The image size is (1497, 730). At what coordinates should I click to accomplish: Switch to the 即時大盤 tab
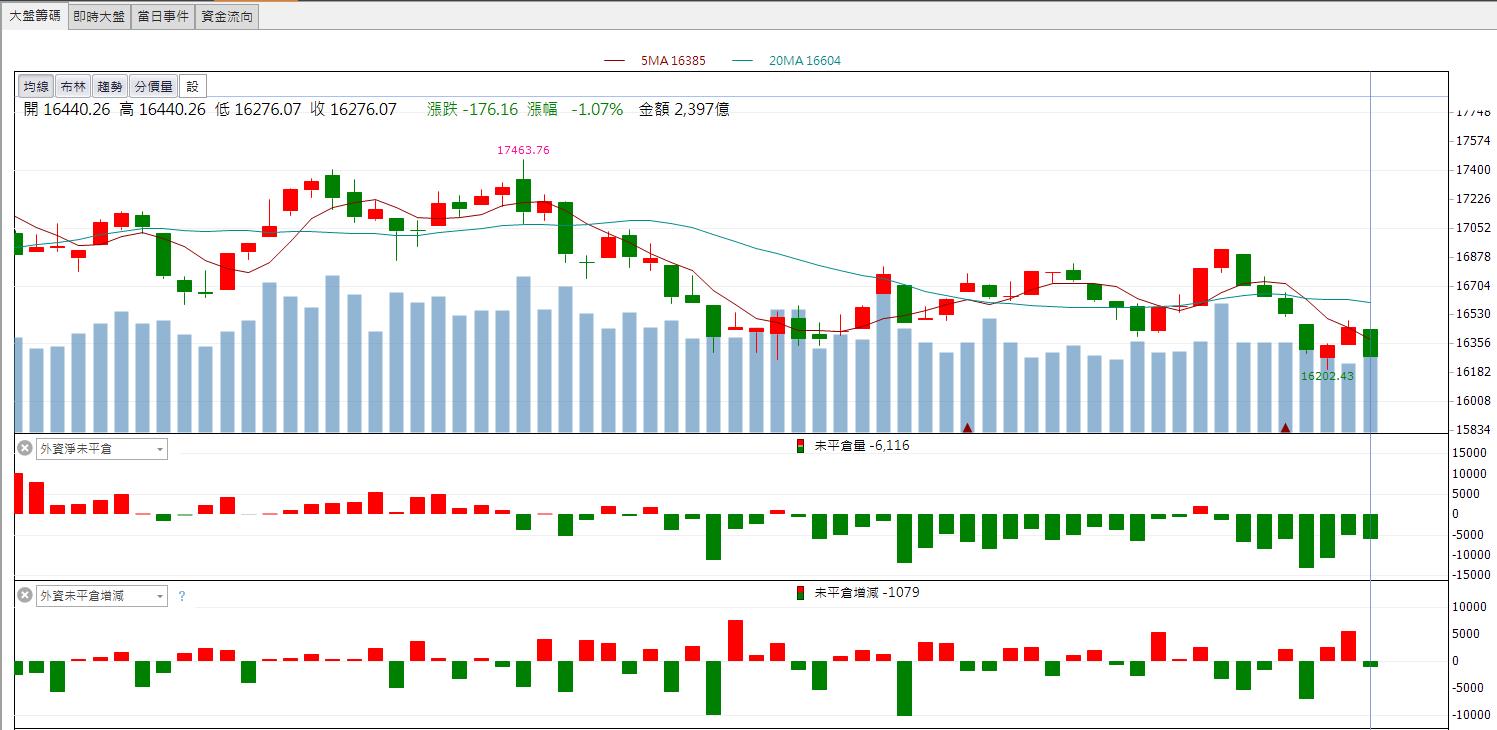point(100,17)
